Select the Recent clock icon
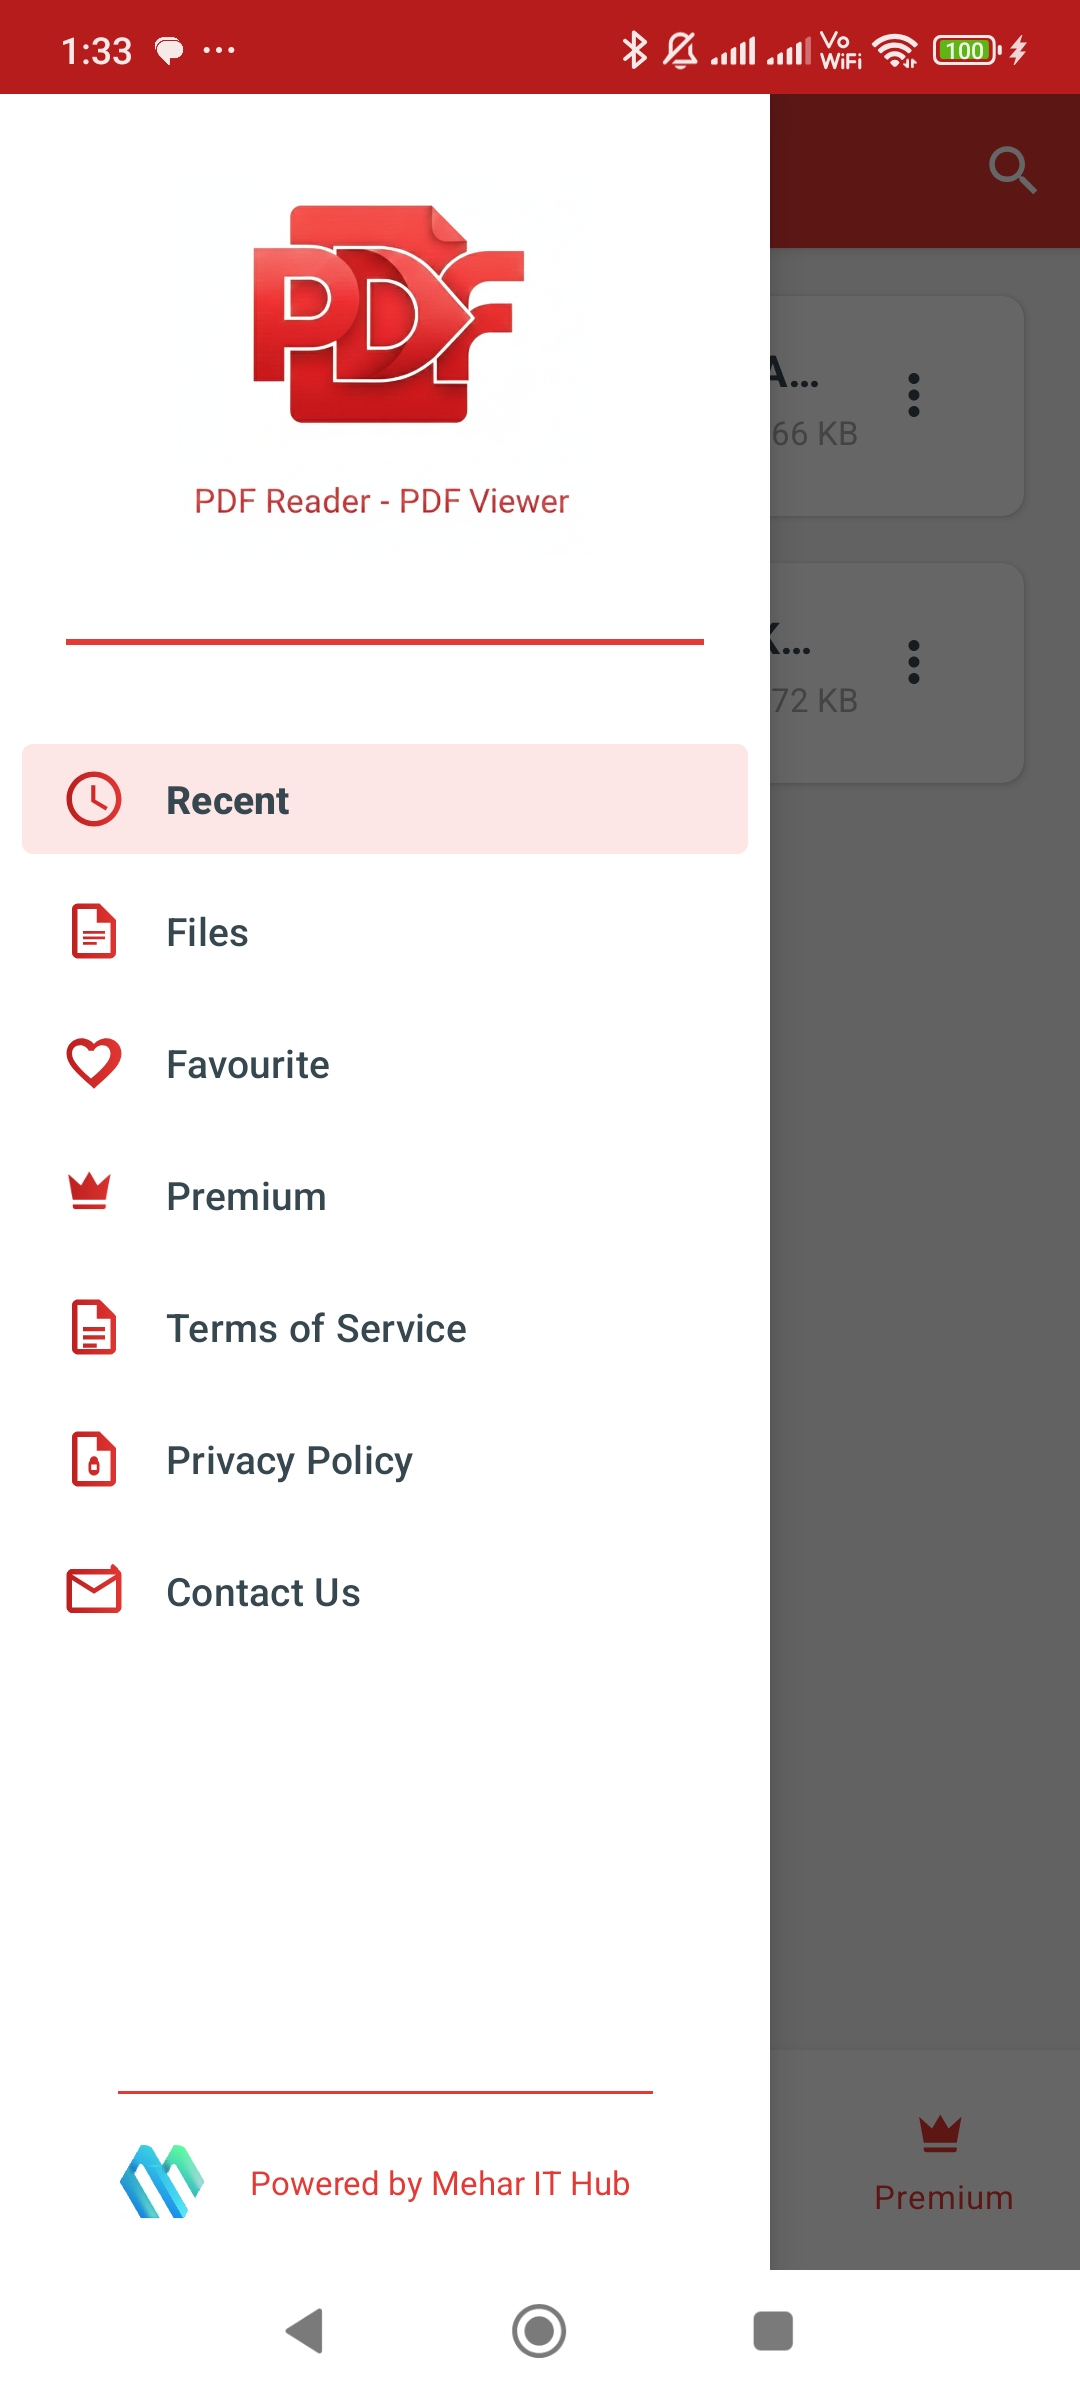Viewport: 1080px width, 2400px height. pyautogui.click(x=93, y=798)
